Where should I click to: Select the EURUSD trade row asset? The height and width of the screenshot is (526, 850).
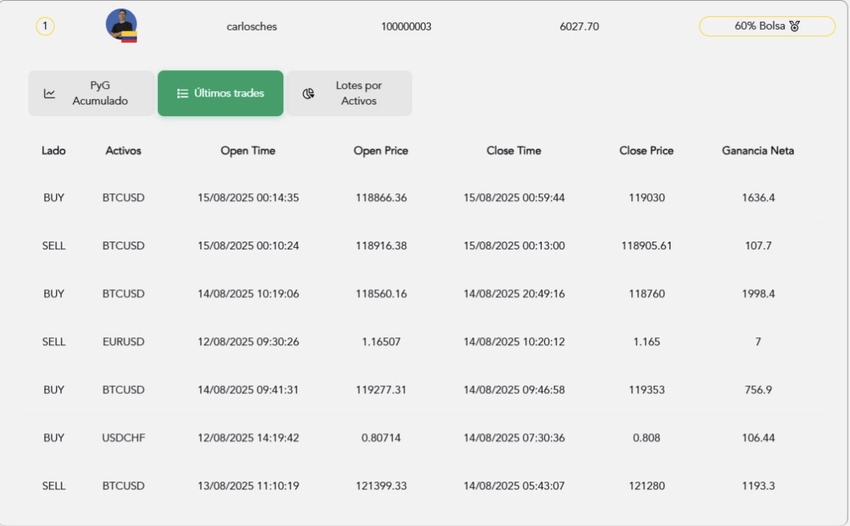[x=123, y=342]
